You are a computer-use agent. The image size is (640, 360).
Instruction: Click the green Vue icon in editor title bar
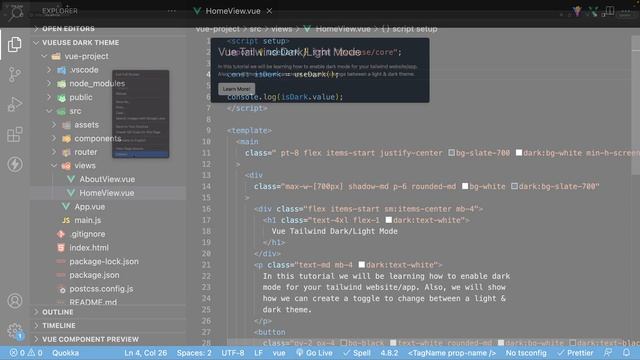pos(593,11)
